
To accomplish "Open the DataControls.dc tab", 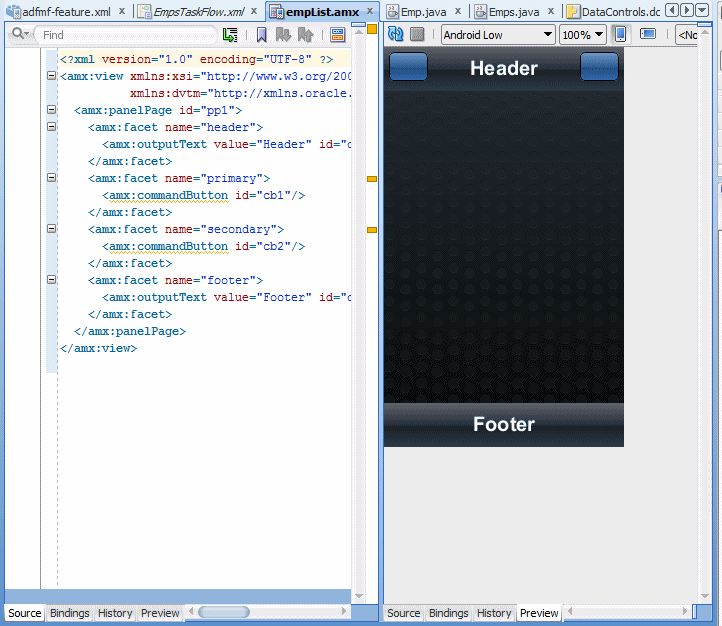I will click(x=621, y=12).
